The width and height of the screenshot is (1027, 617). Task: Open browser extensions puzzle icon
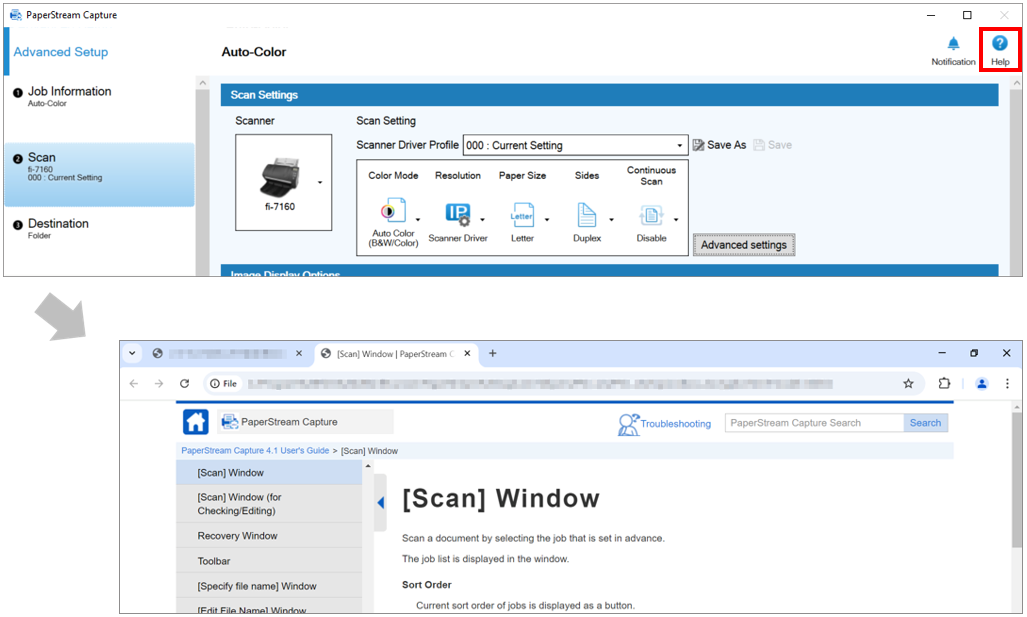point(944,384)
